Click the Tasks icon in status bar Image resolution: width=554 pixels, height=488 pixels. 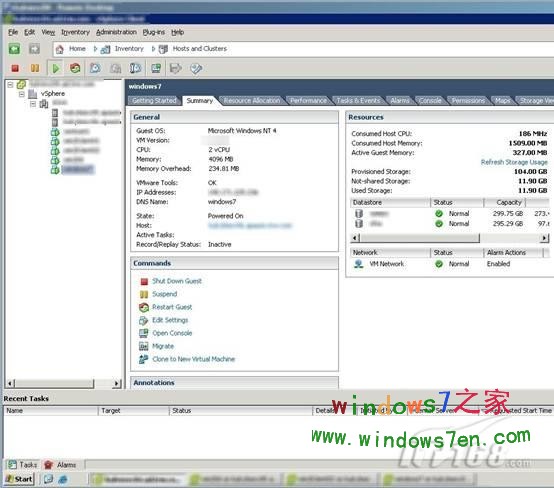(12, 465)
